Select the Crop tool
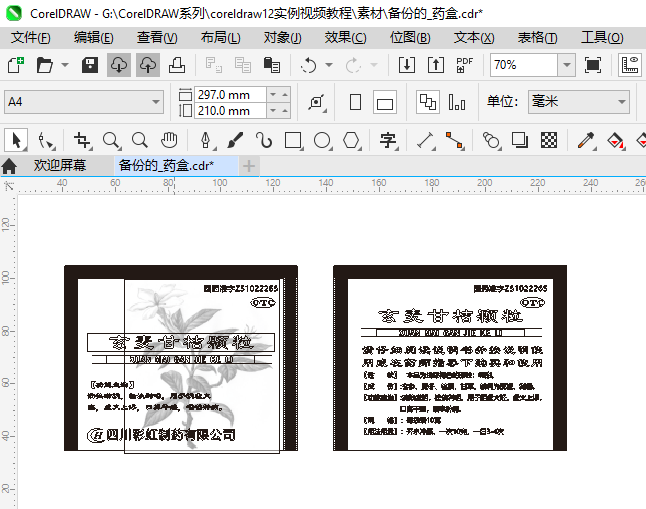 pos(82,141)
